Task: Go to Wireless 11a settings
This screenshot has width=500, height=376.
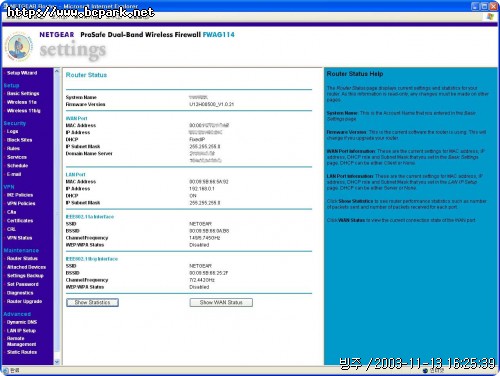Action: pos(22,102)
